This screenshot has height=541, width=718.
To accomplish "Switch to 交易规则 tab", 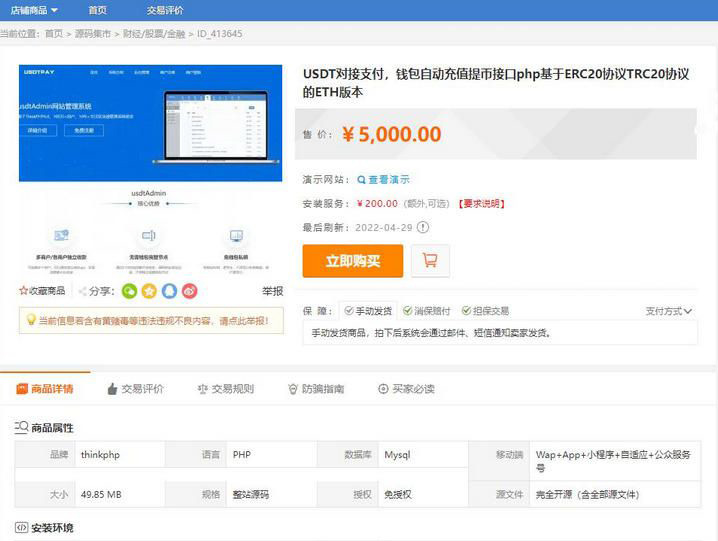I will (x=226, y=389).
